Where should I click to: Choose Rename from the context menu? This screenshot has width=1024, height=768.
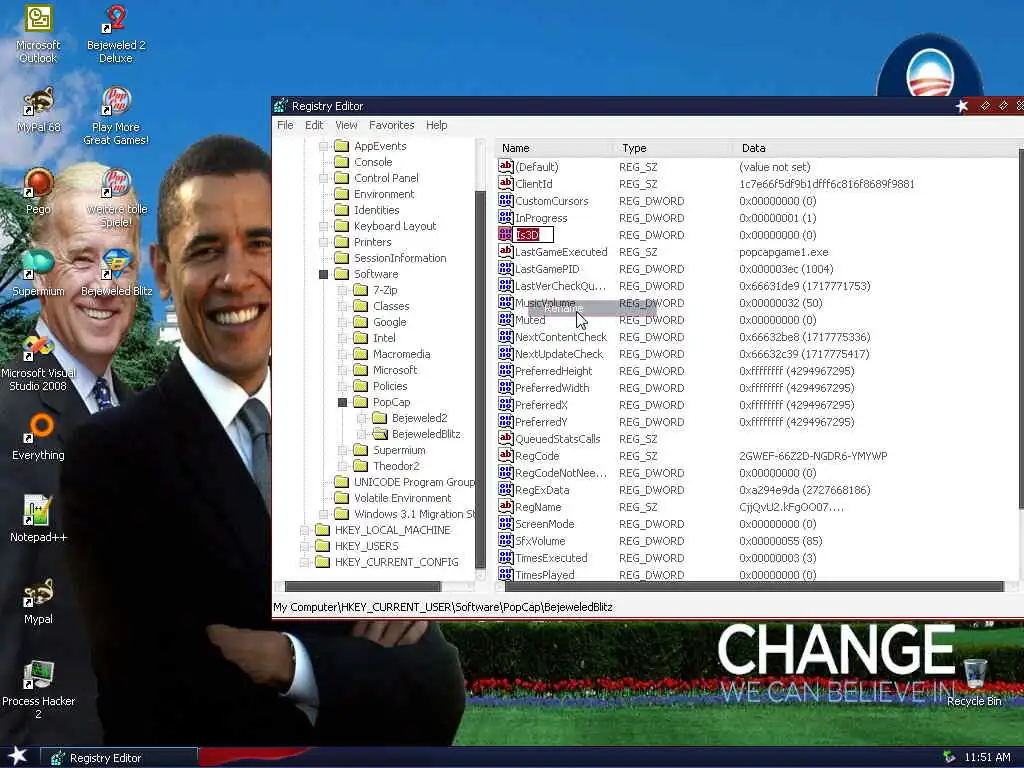591,309
